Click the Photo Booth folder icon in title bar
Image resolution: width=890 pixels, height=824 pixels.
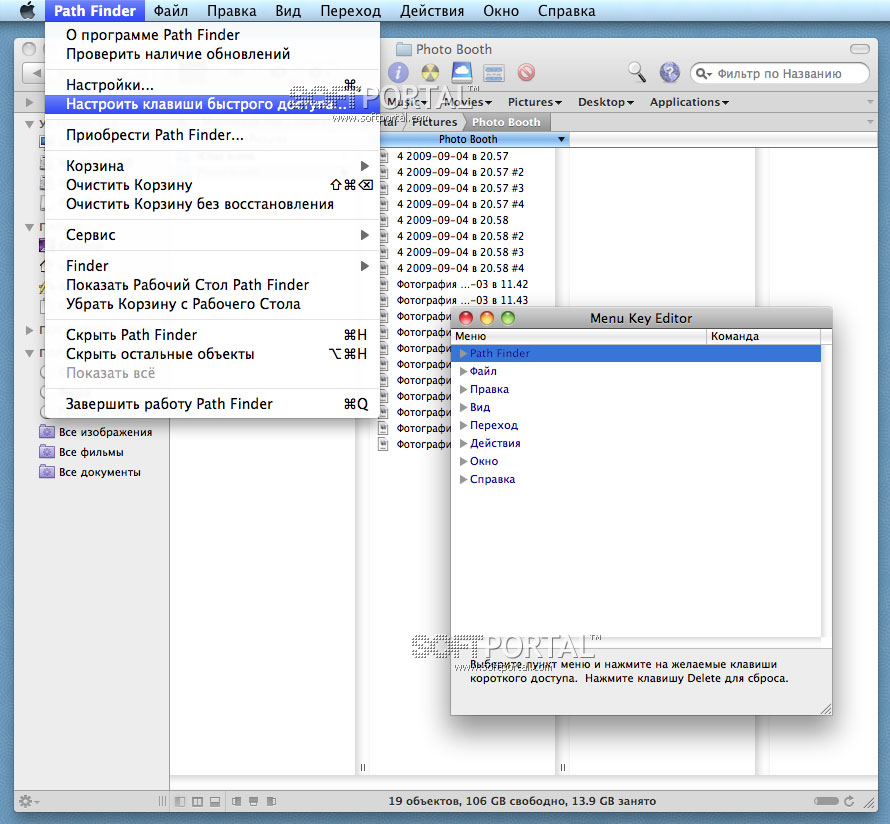(404, 49)
